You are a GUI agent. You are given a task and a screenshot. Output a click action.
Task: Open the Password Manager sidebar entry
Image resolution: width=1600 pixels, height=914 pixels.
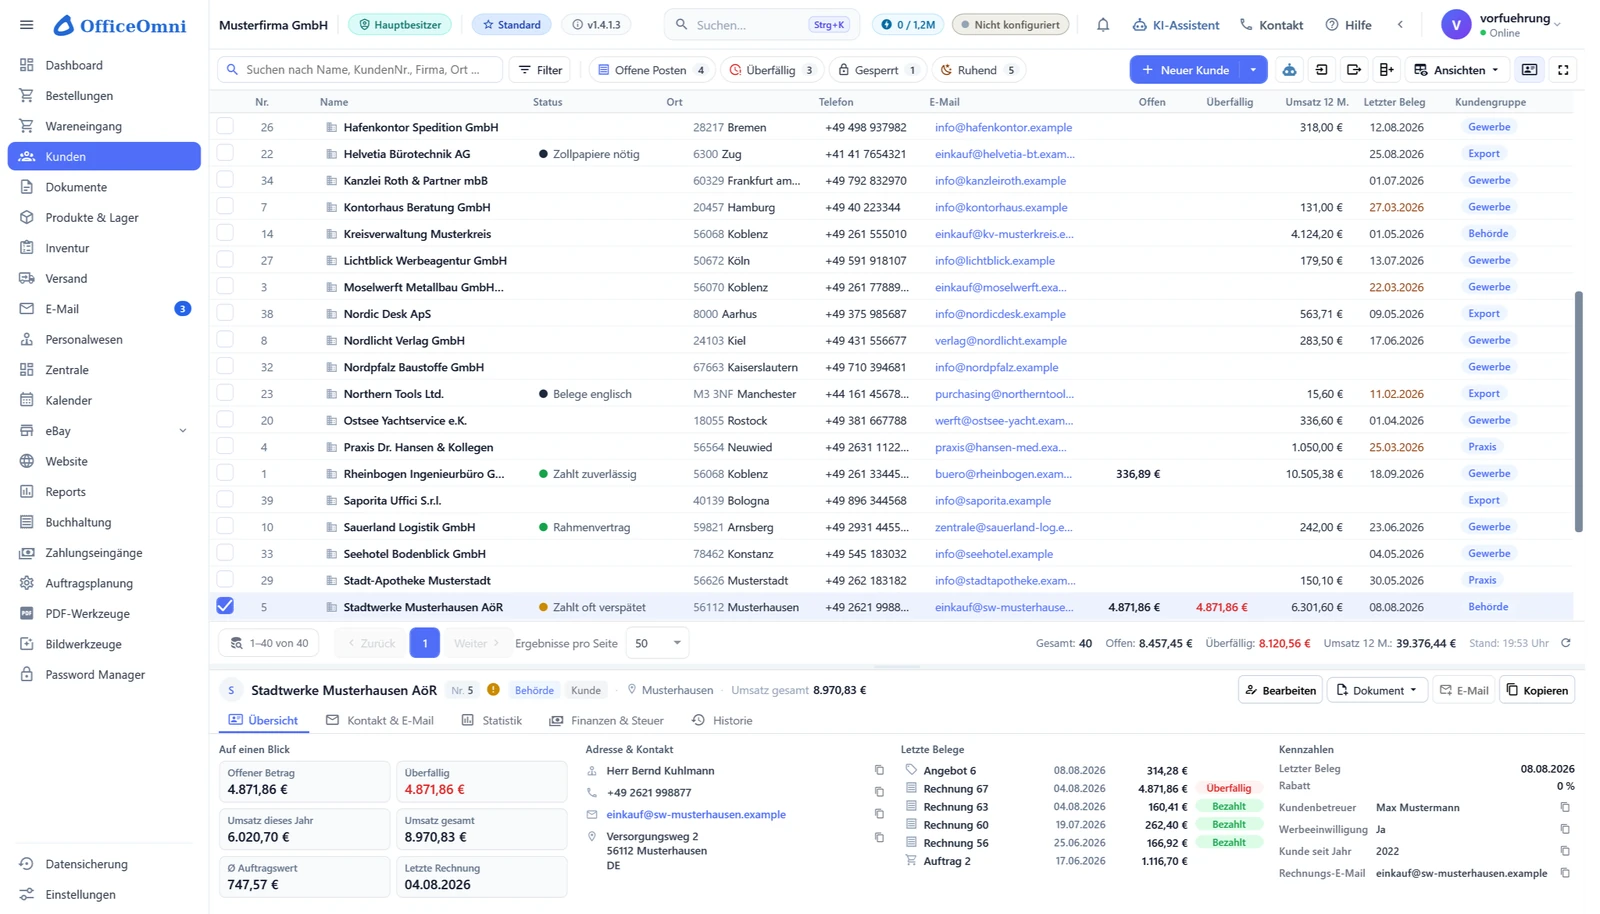(x=104, y=675)
